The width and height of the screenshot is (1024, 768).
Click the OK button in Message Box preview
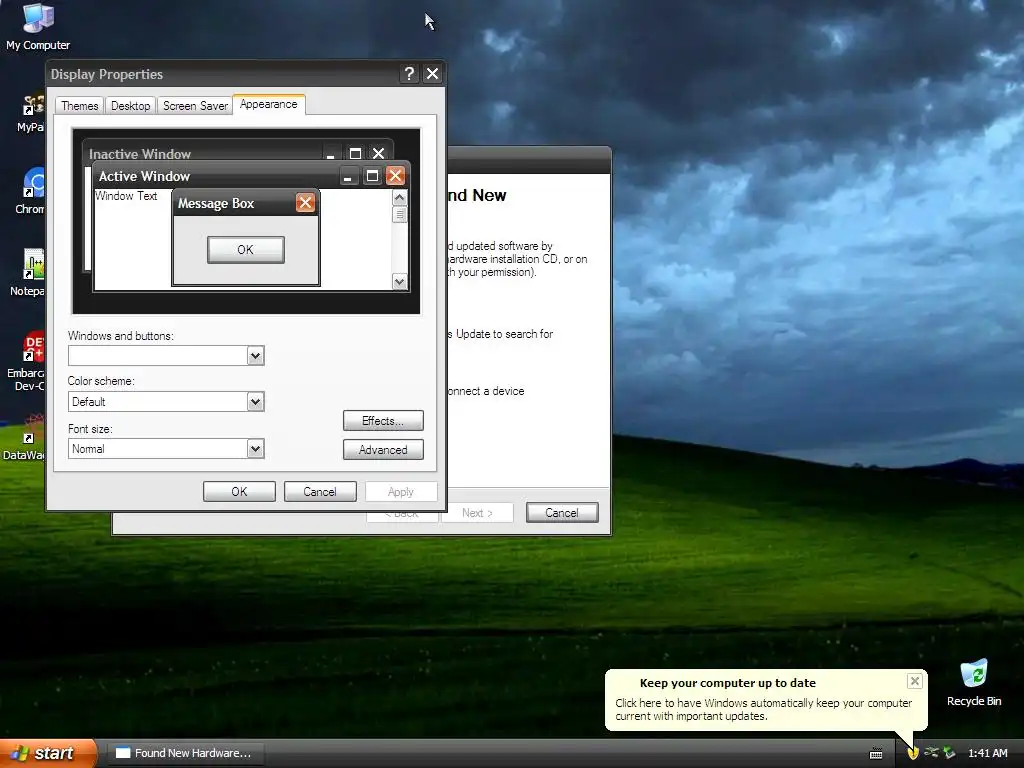tap(246, 249)
